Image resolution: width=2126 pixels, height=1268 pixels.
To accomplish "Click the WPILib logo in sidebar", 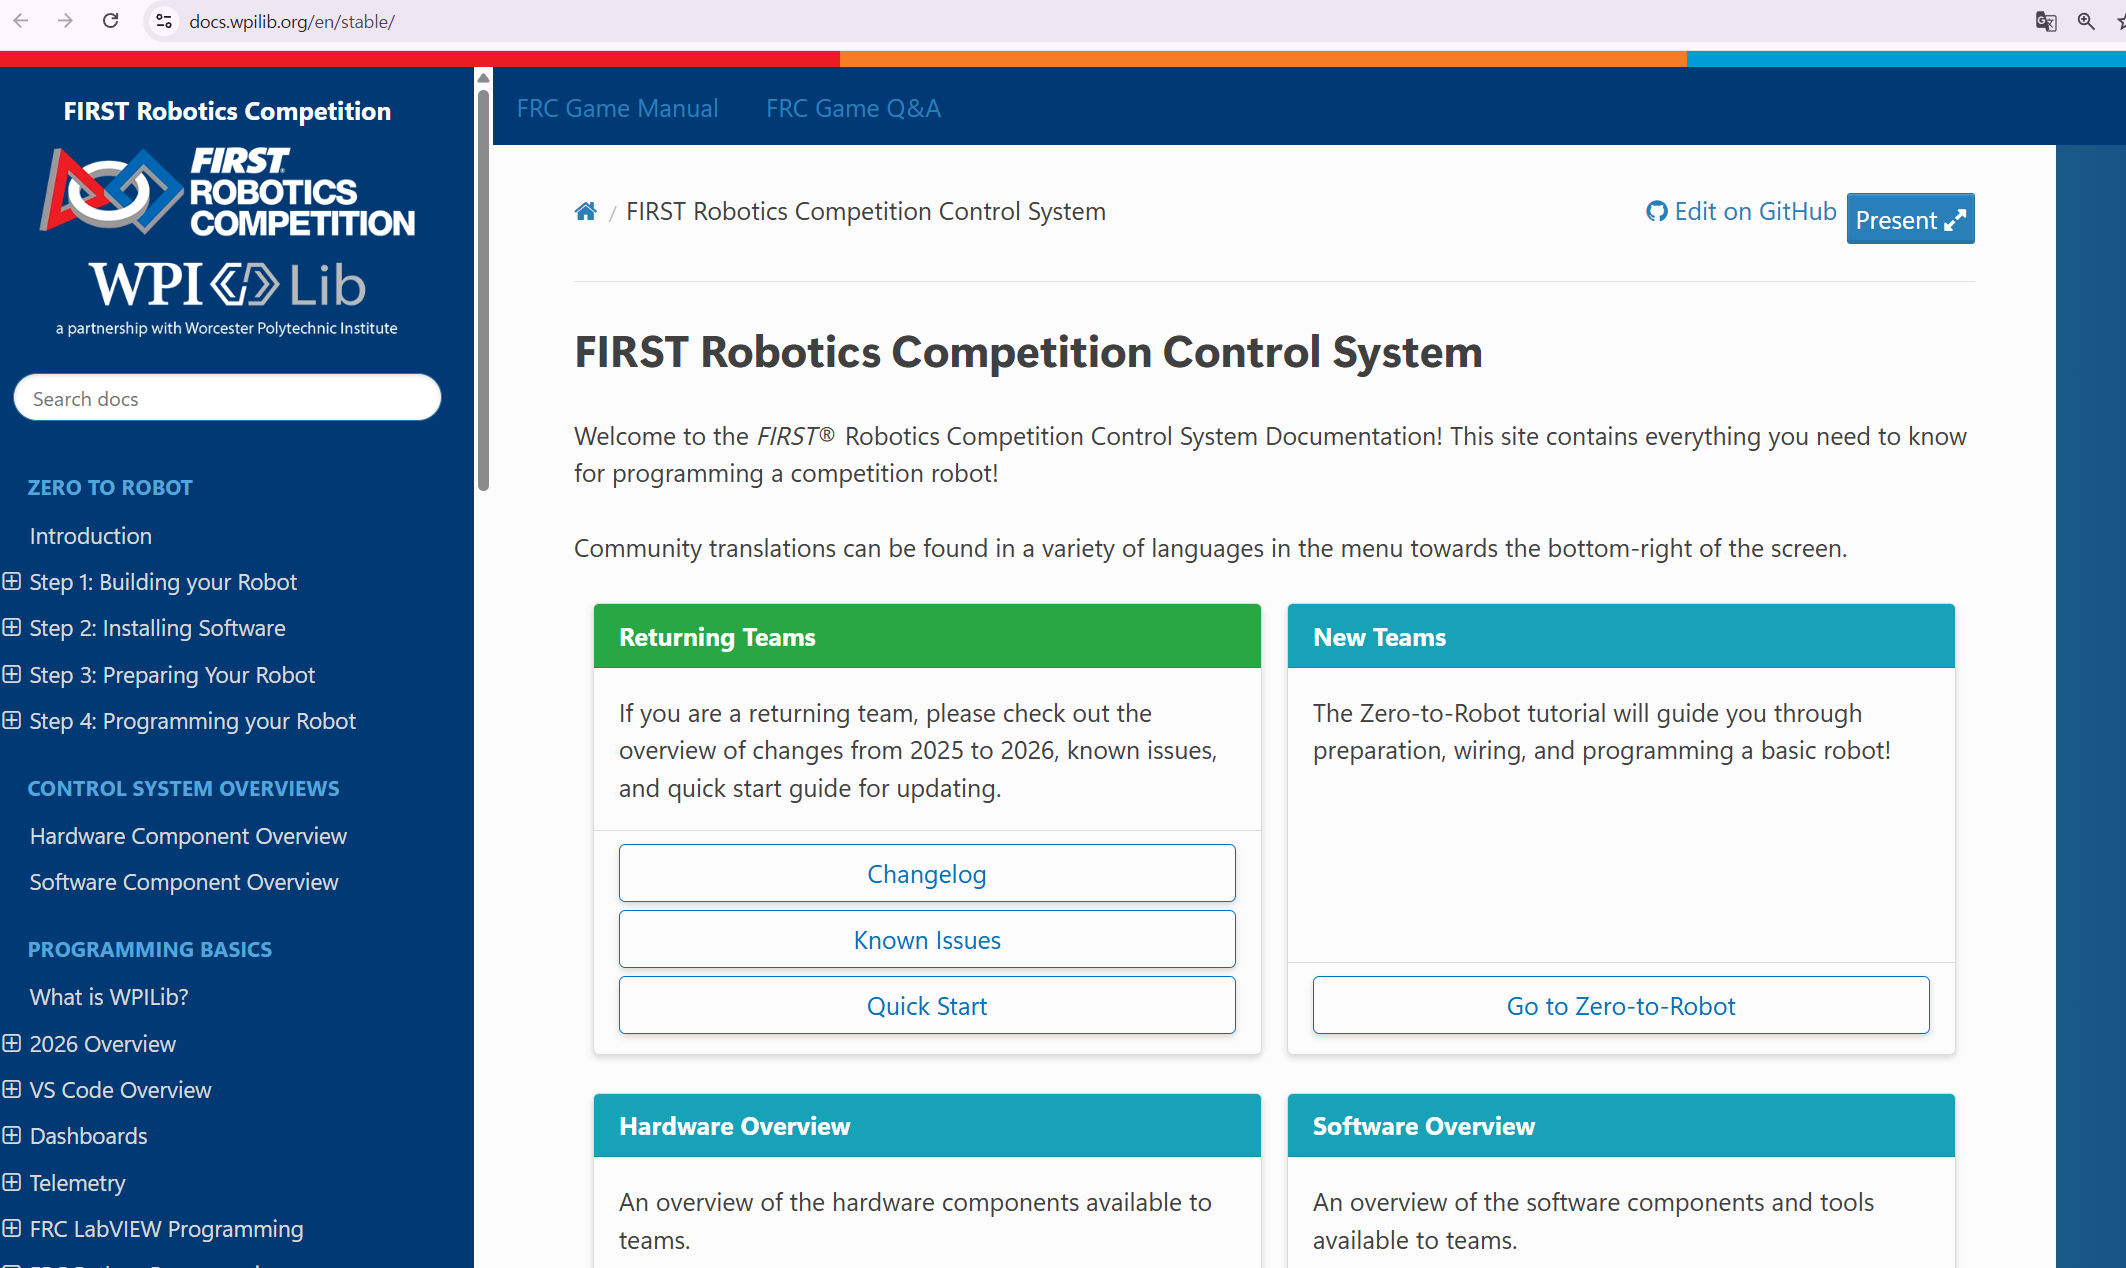I will pos(227,285).
